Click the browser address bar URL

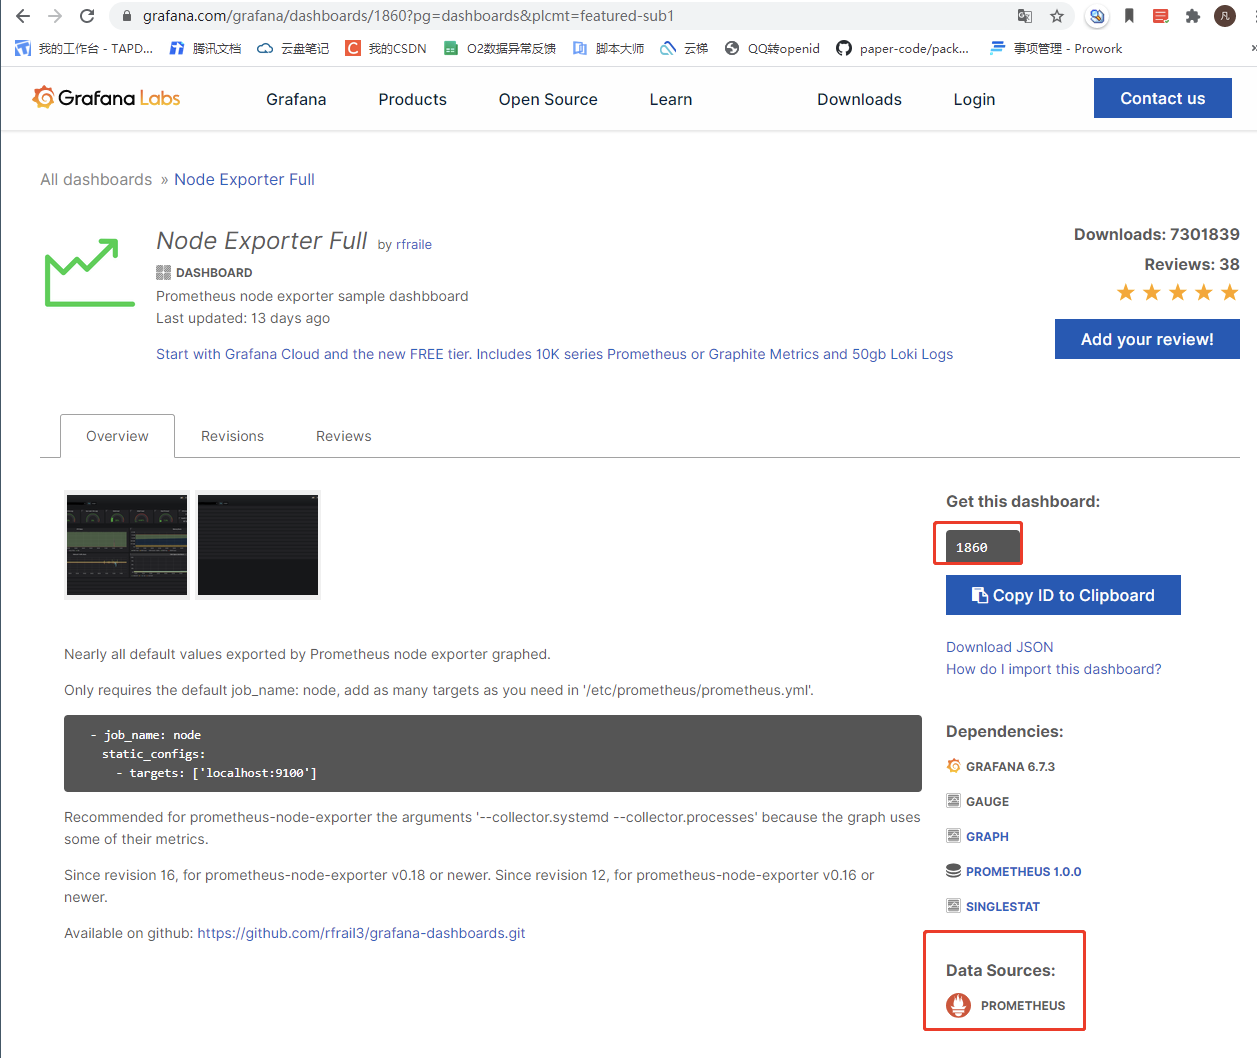(x=408, y=16)
